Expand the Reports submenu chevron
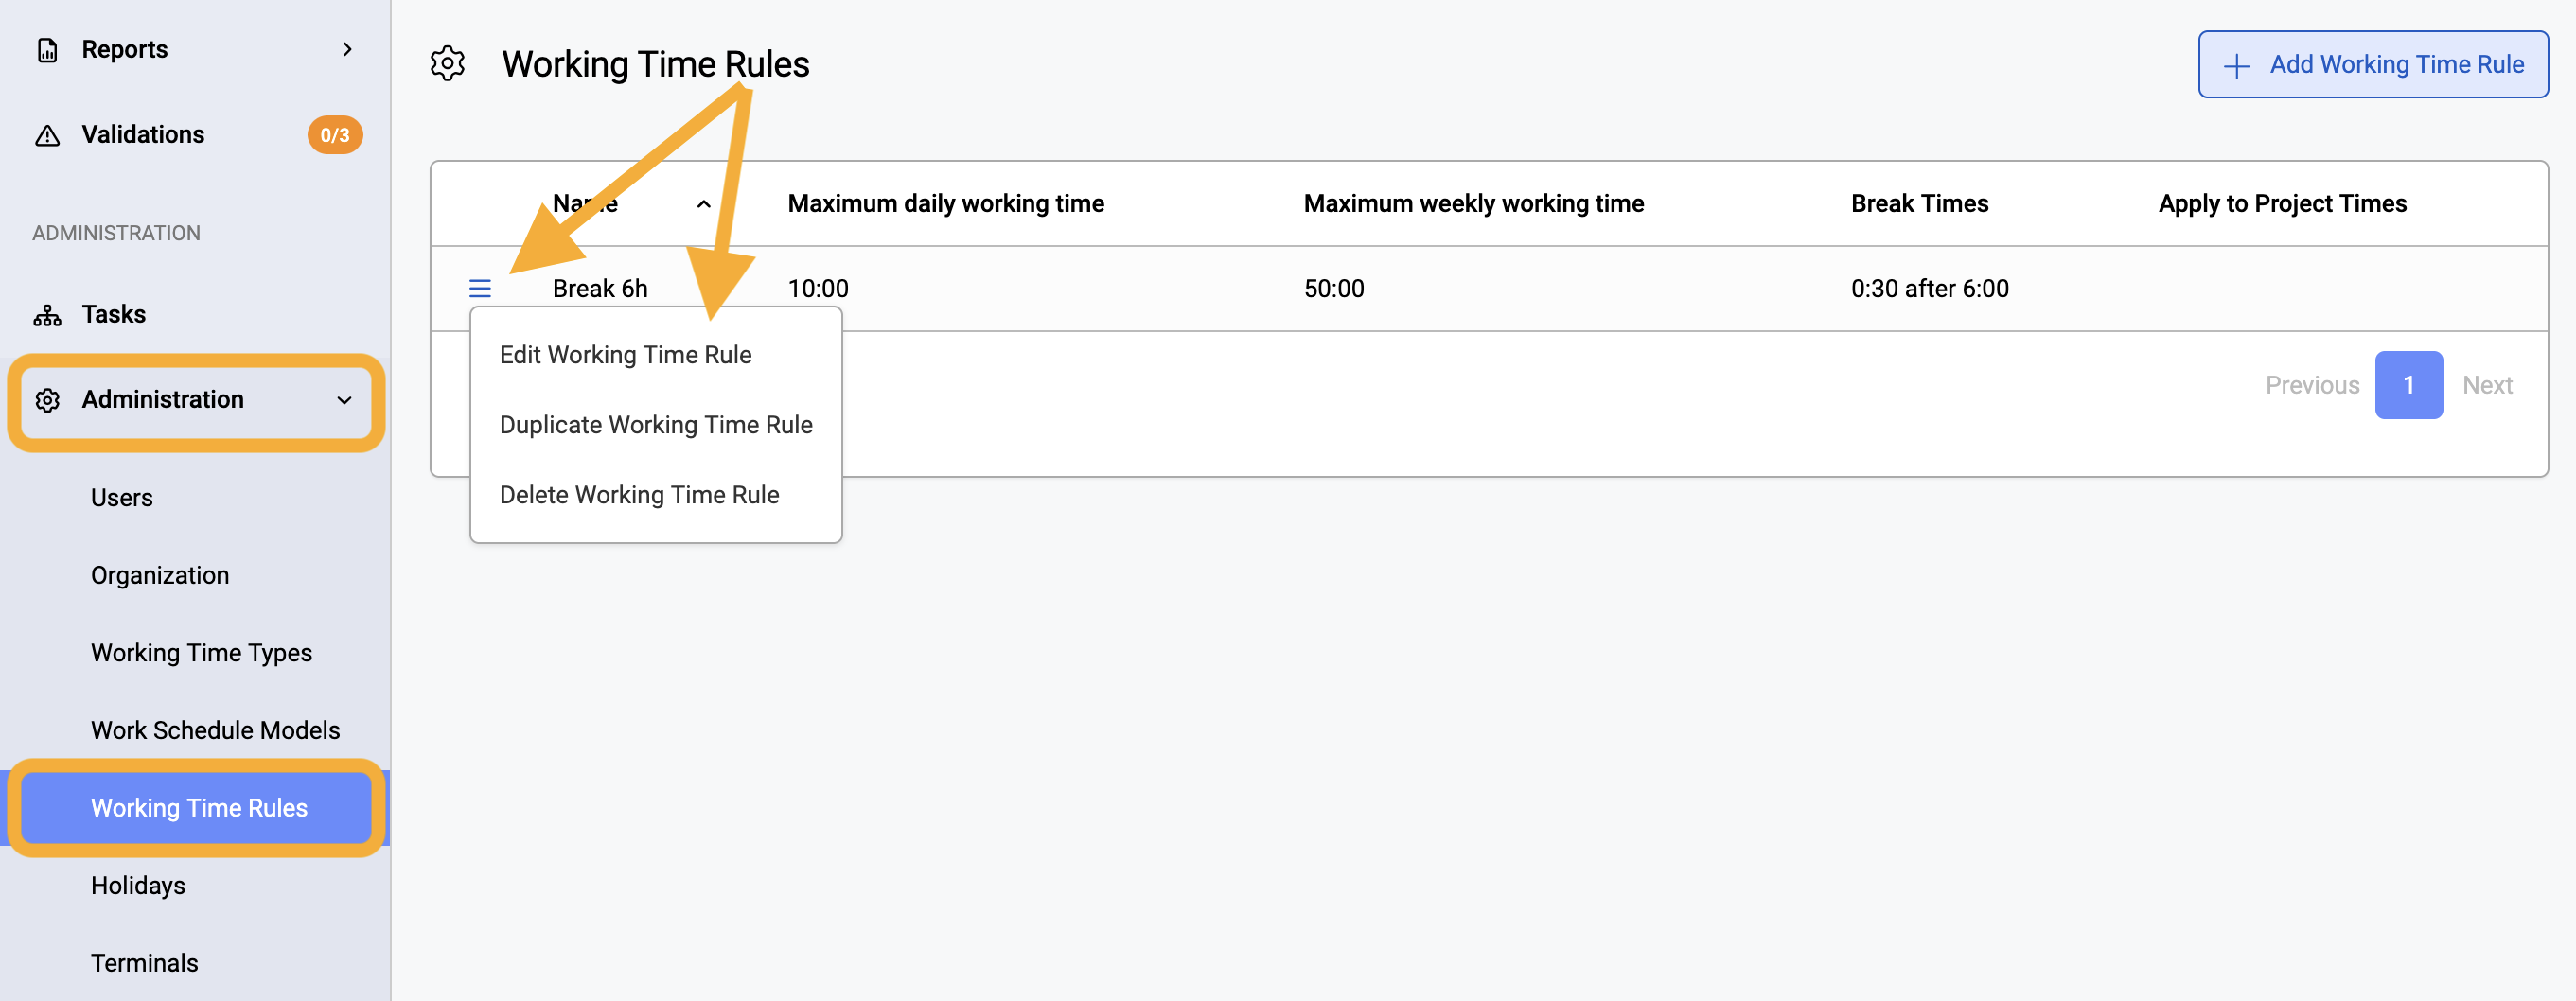Viewport: 2576px width, 1001px height. click(347, 49)
